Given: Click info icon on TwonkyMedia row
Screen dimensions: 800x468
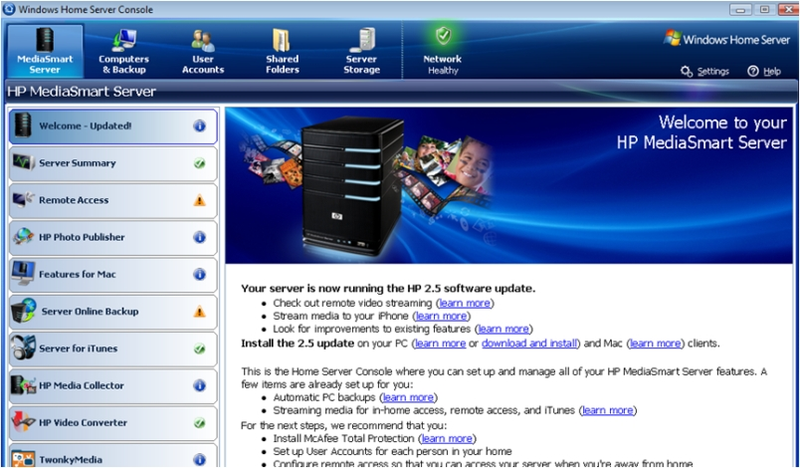Looking at the screenshot, I should click(199, 460).
